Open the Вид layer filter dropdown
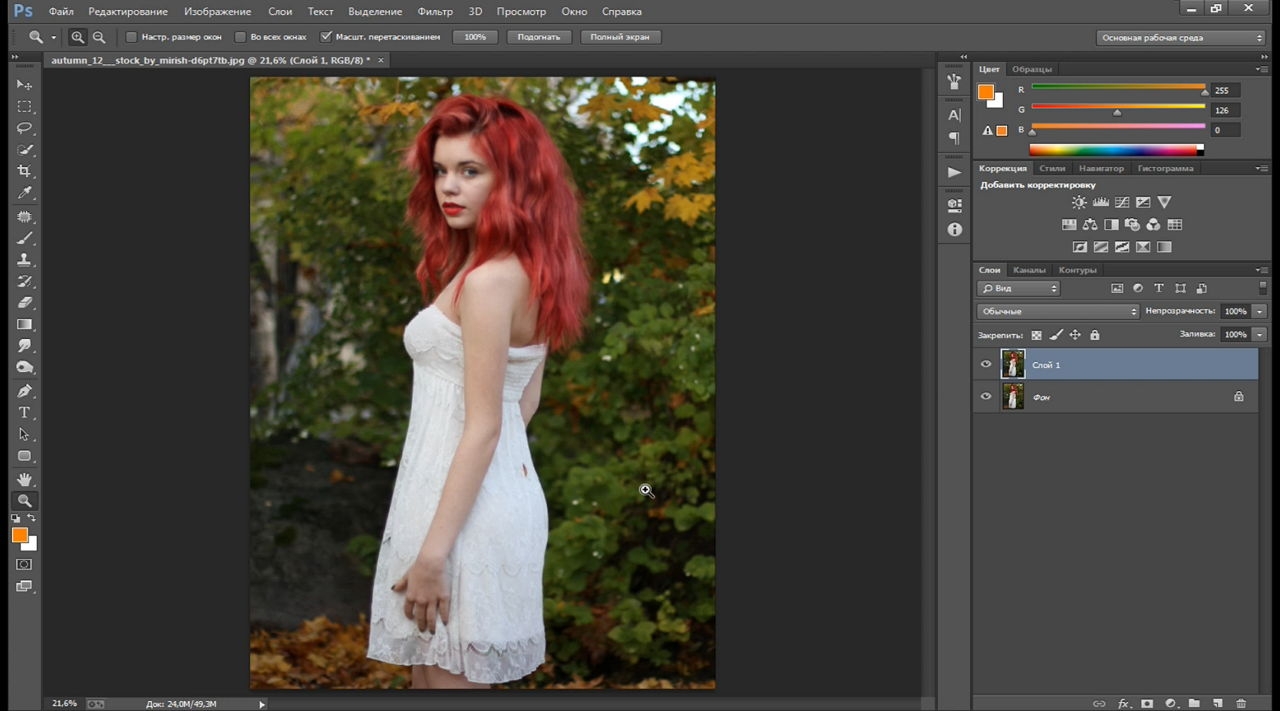This screenshot has height=711, width=1280. pos(1019,288)
